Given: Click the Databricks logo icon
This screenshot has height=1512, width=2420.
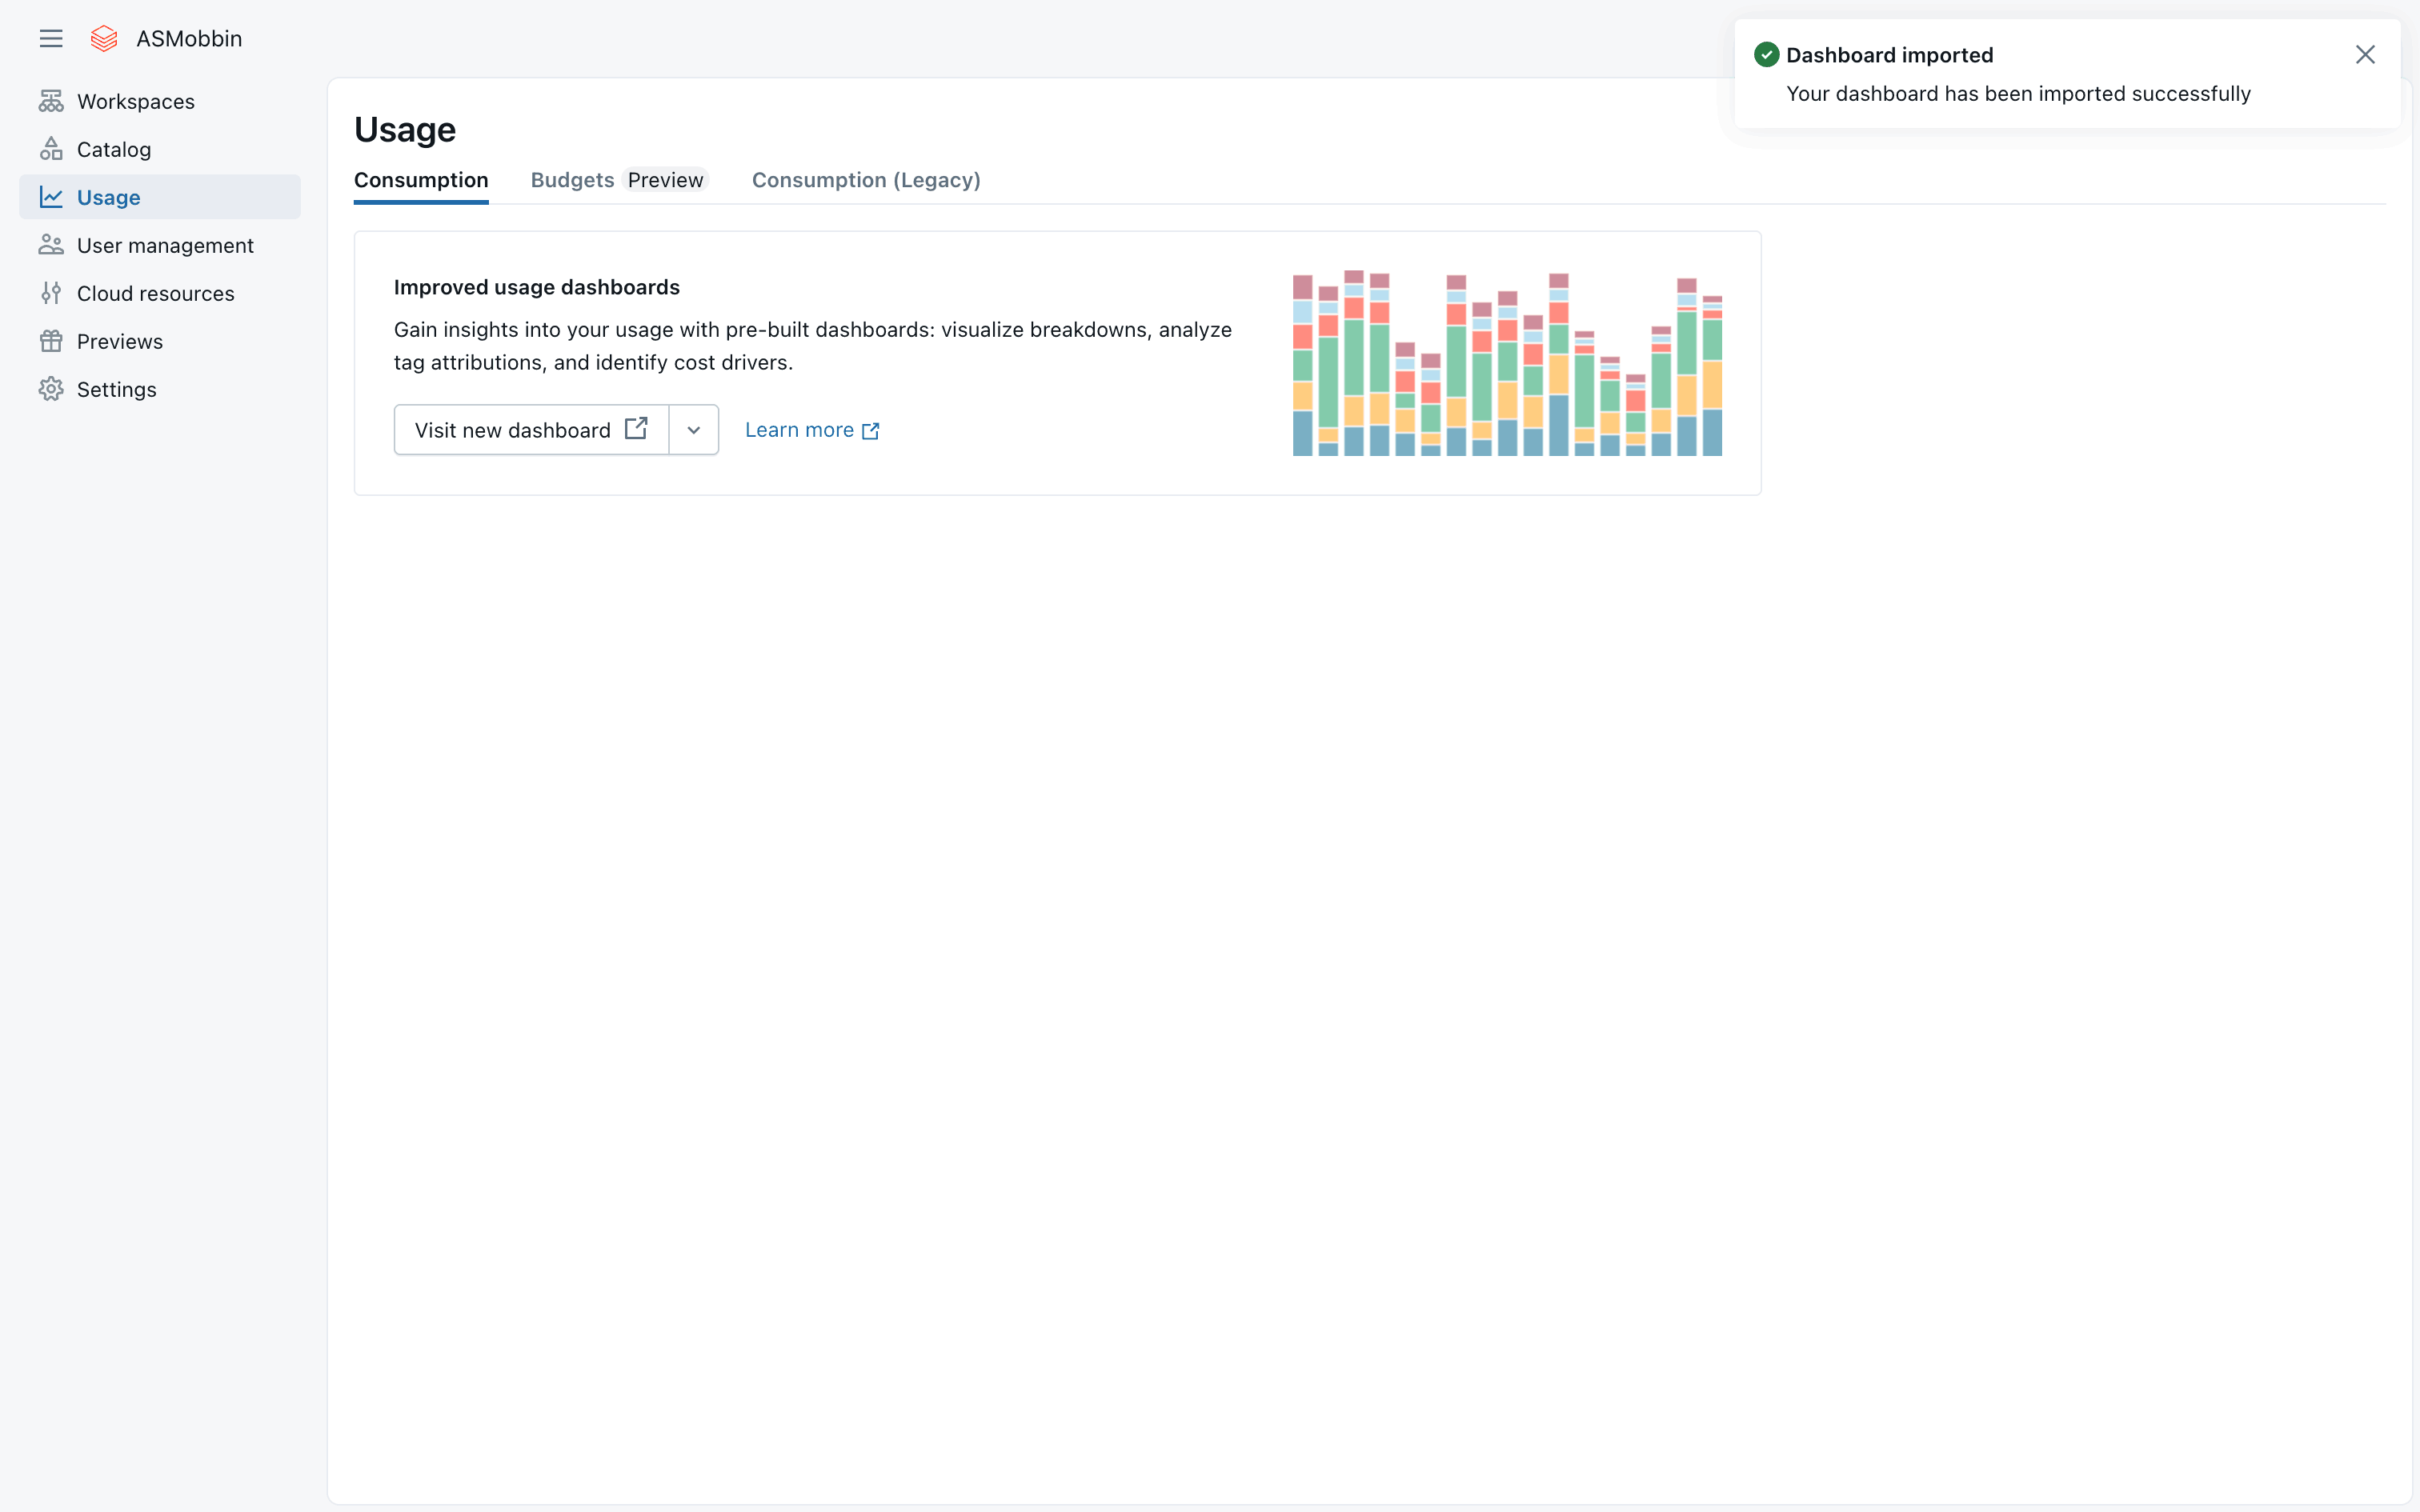Looking at the screenshot, I should click(104, 39).
